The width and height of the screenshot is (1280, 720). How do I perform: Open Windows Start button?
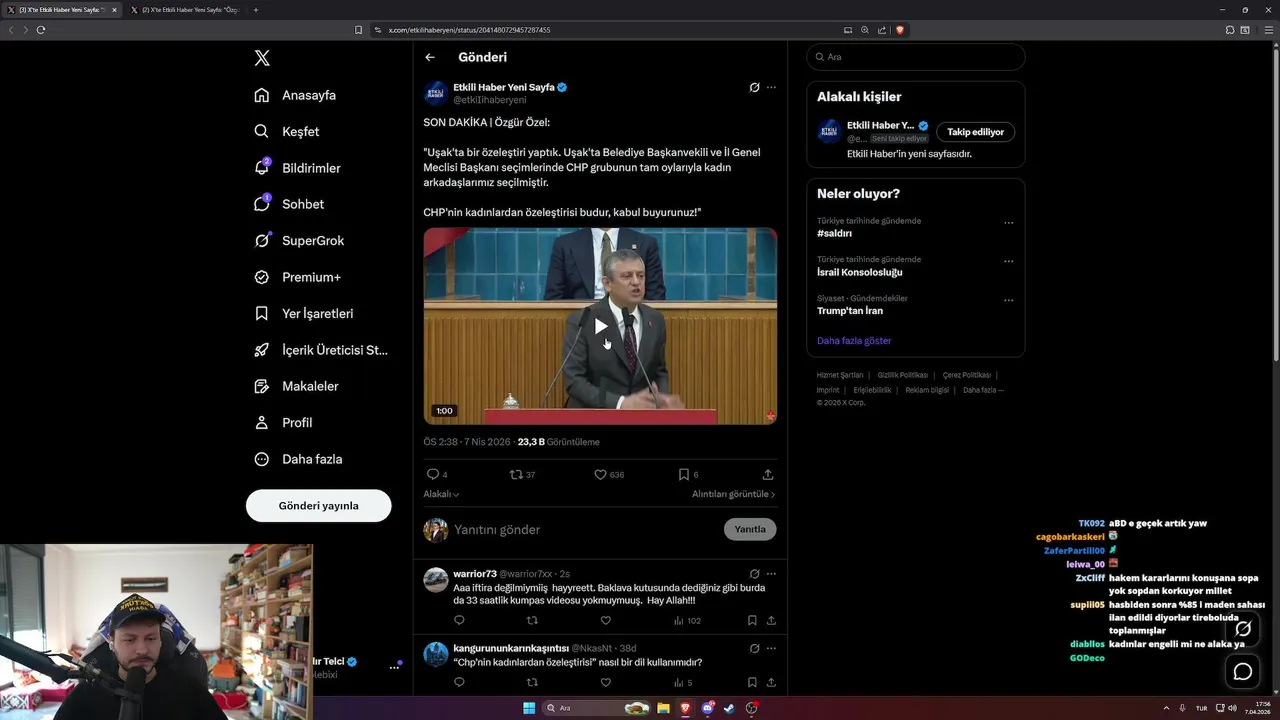529,708
